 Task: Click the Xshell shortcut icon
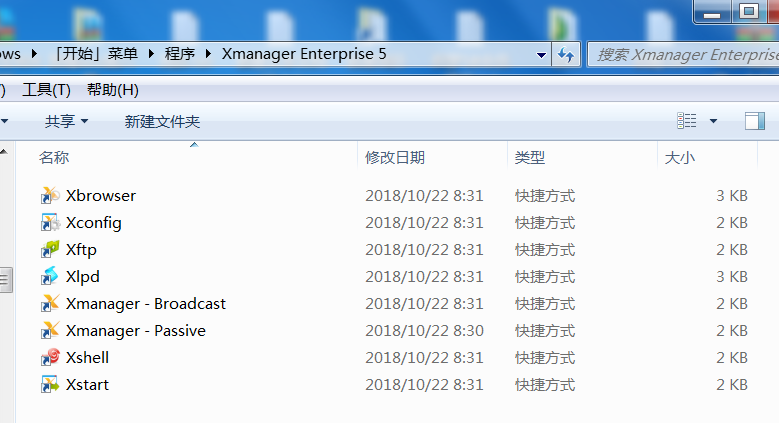(50, 357)
